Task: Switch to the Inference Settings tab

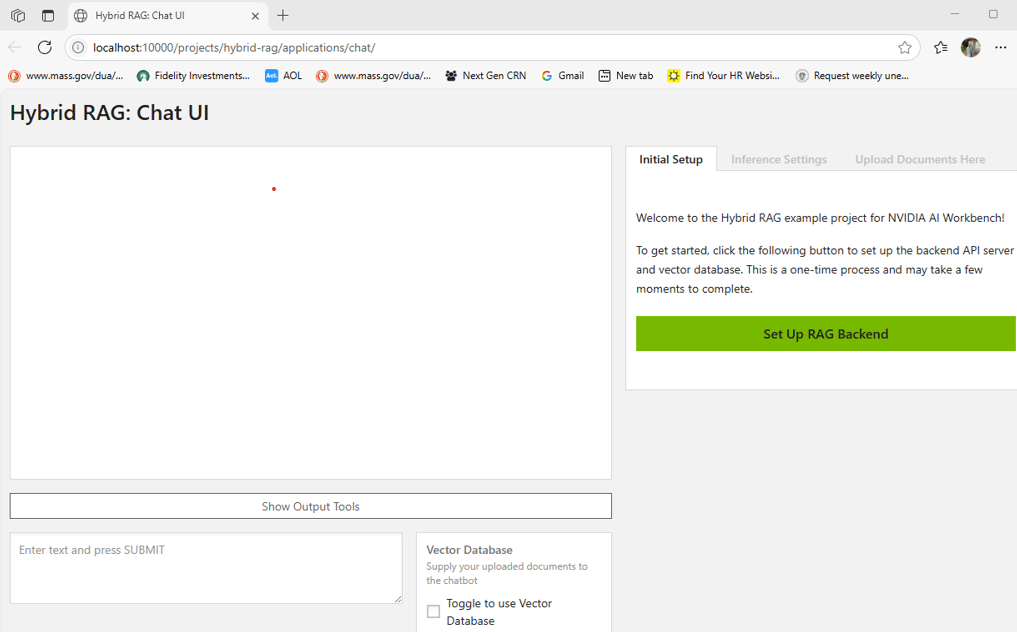Action: pos(779,160)
